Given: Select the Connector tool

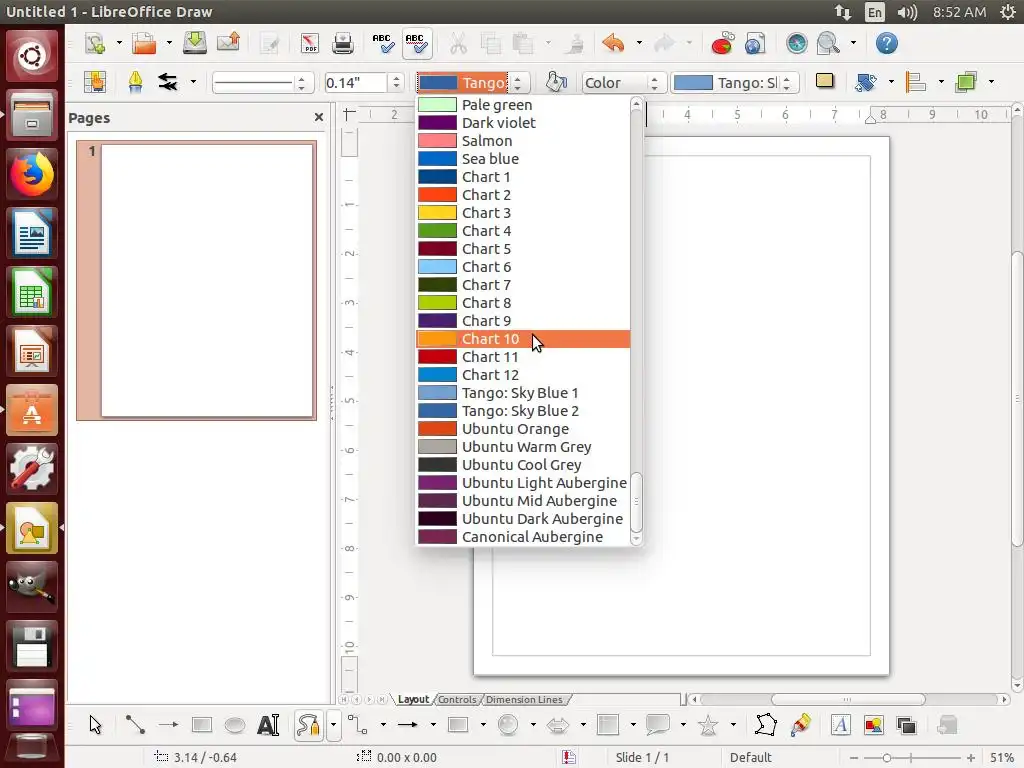Looking at the screenshot, I should point(357,724).
